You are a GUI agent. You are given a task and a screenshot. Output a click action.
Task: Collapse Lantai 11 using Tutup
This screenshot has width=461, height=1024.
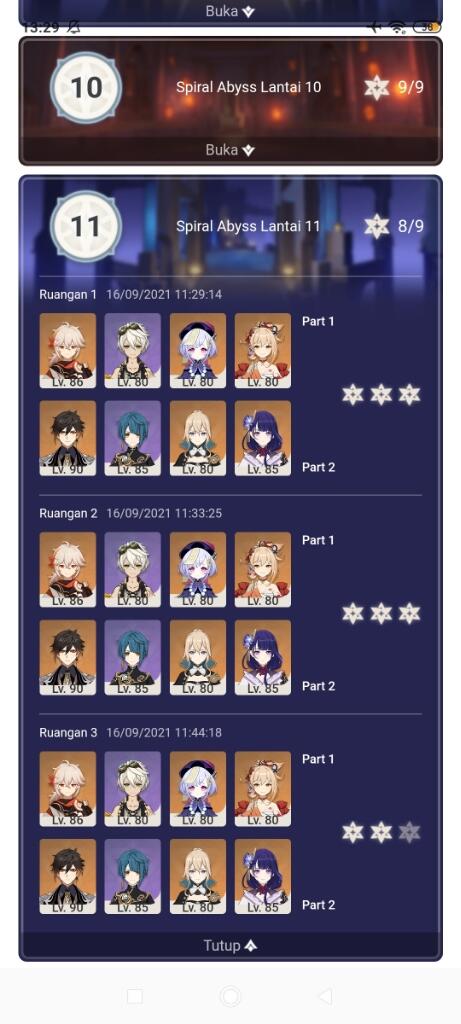[x=230, y=946]
